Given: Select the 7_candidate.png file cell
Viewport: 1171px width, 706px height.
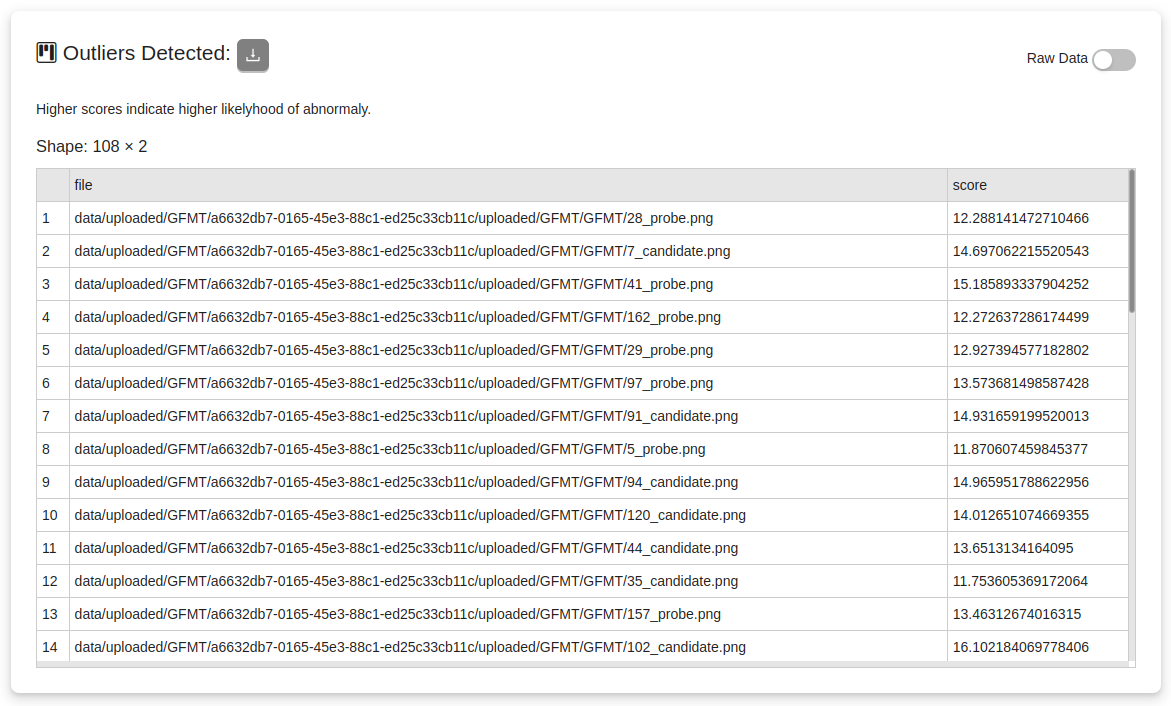Looking at the screenshot, I should [402, 251].
